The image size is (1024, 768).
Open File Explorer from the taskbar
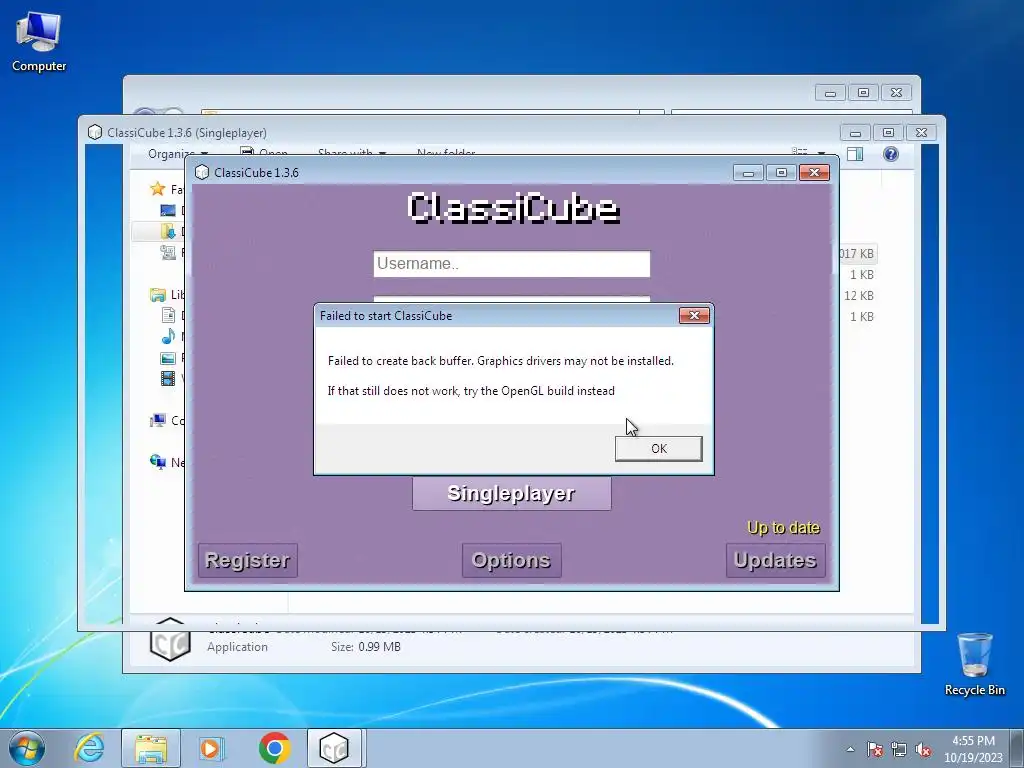pyautogui.click(x=151, y=748)
